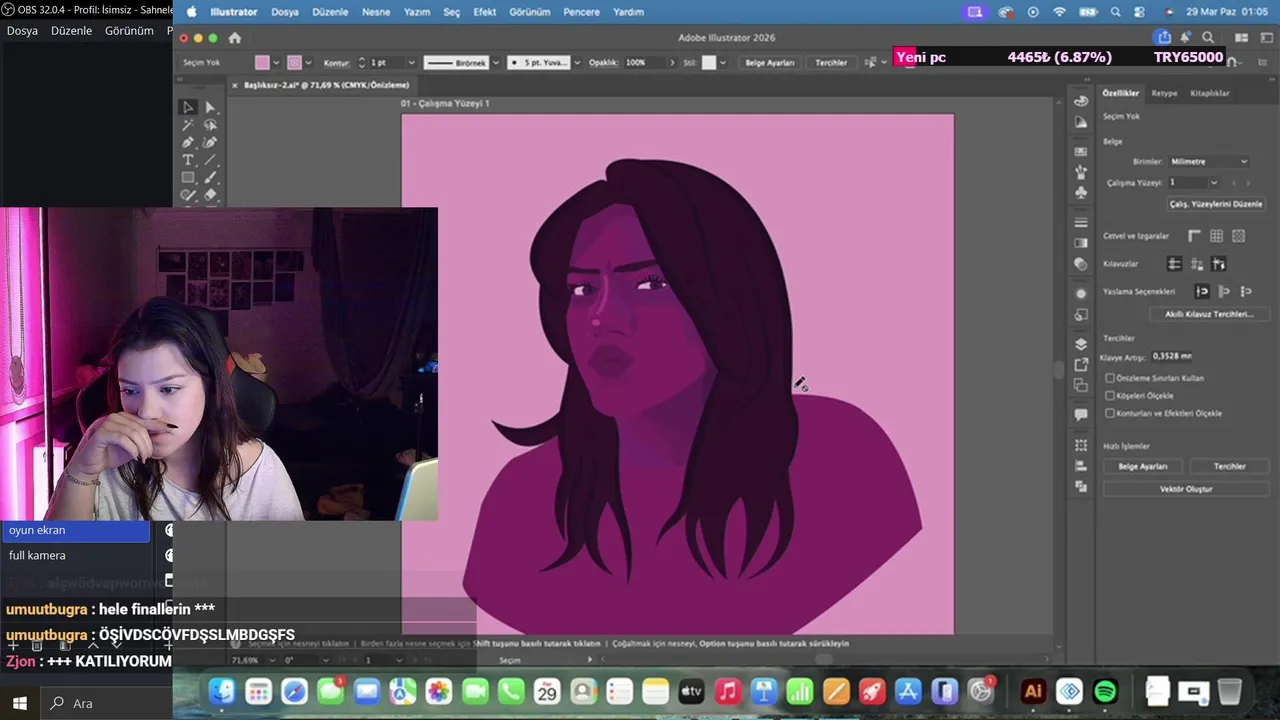Image resolution: width=1280 pixels, height=720 pixels.
Task: Select the Paintbrush tool
Action: [210, 178]
